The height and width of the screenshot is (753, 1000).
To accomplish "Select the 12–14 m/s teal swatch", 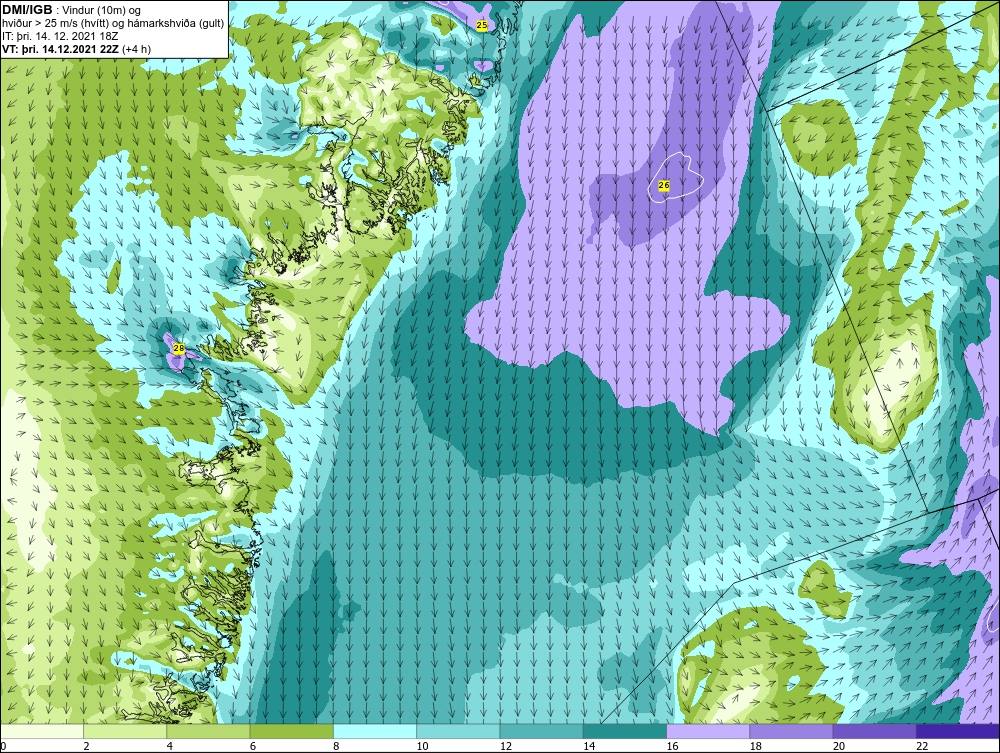I will tap(541, 731).
